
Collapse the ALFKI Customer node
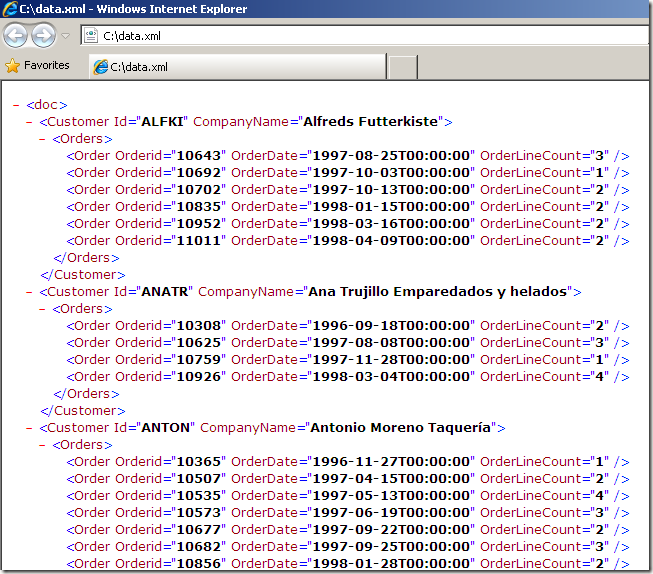click(x=29, y=122)
